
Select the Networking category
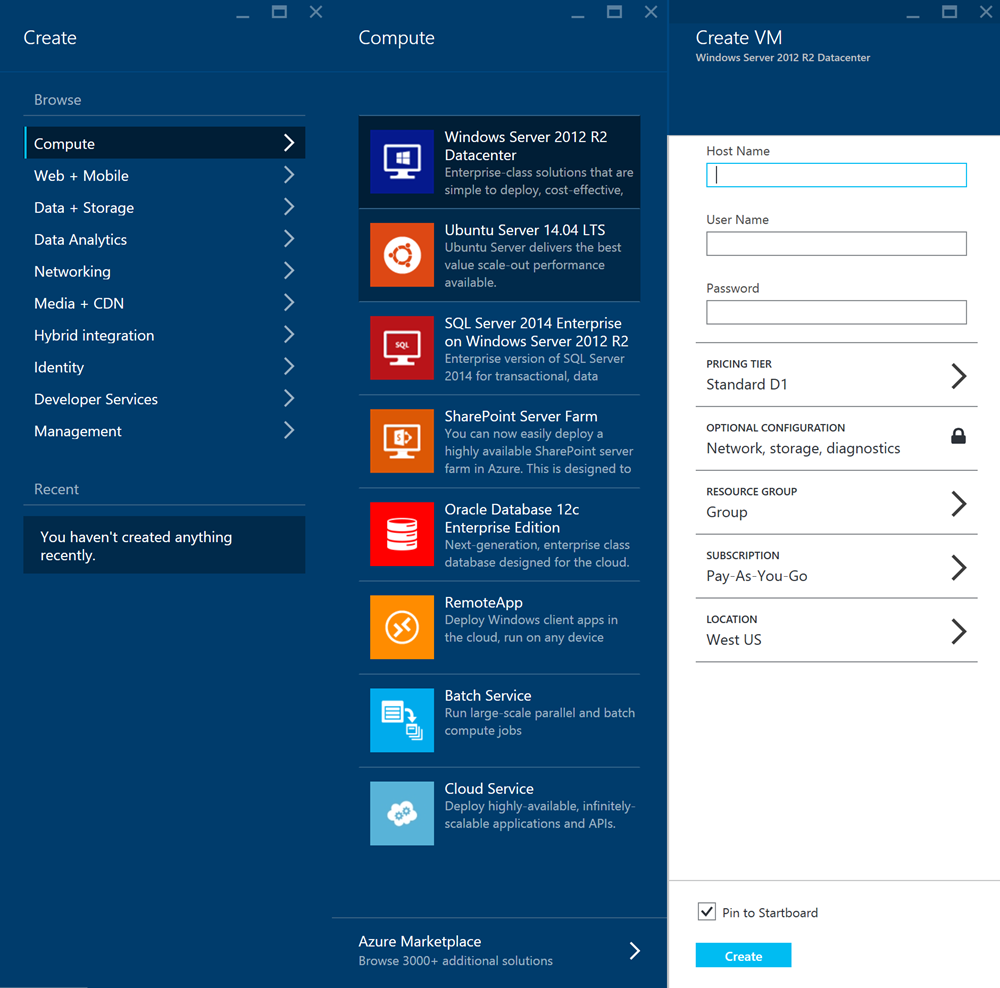pos(165,271)
